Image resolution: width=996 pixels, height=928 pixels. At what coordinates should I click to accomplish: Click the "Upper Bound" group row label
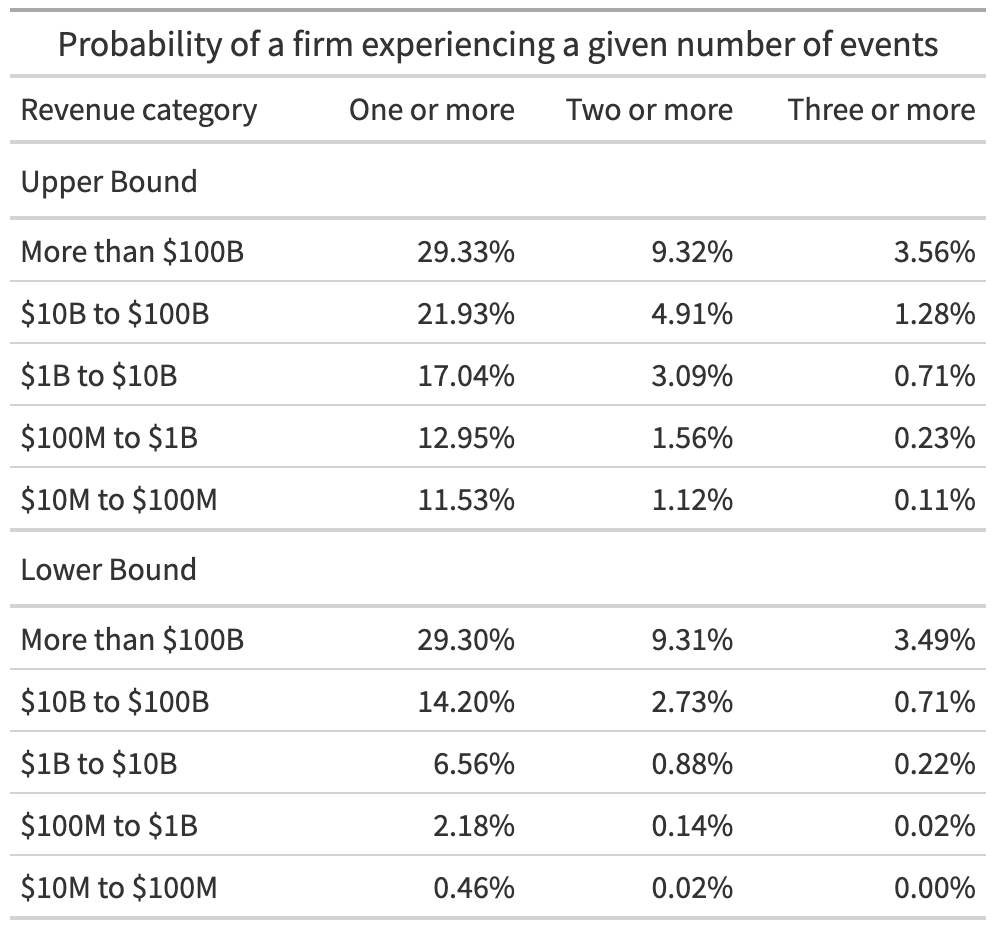point(109,182)
